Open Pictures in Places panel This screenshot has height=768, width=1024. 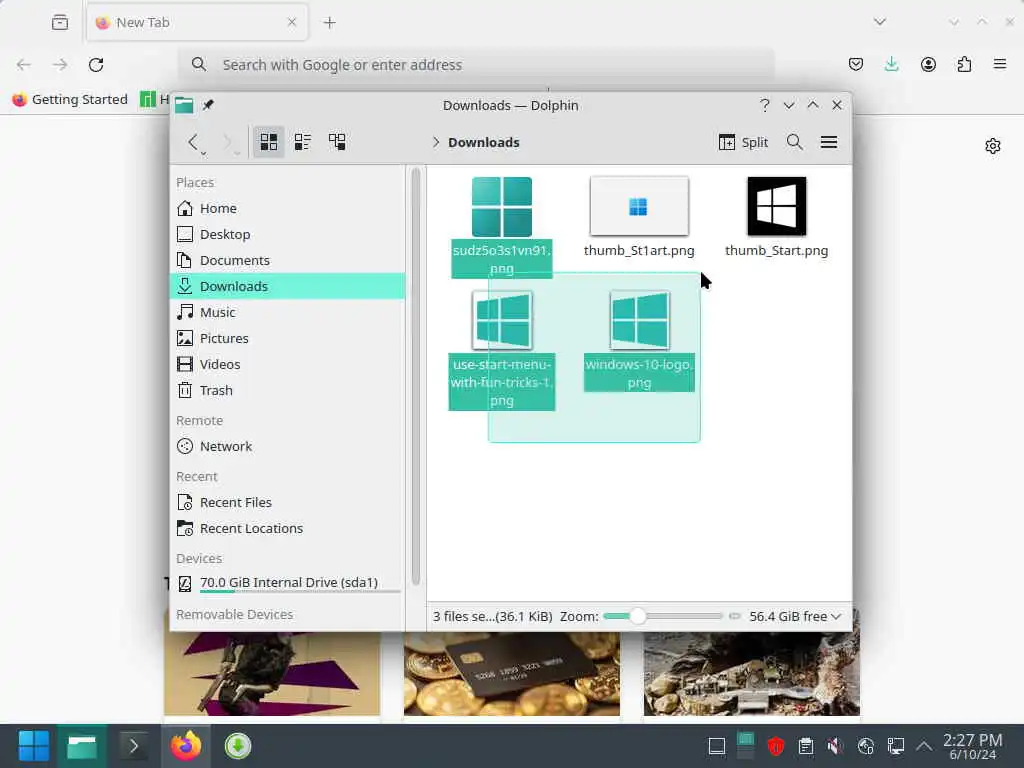click(288, 338)
